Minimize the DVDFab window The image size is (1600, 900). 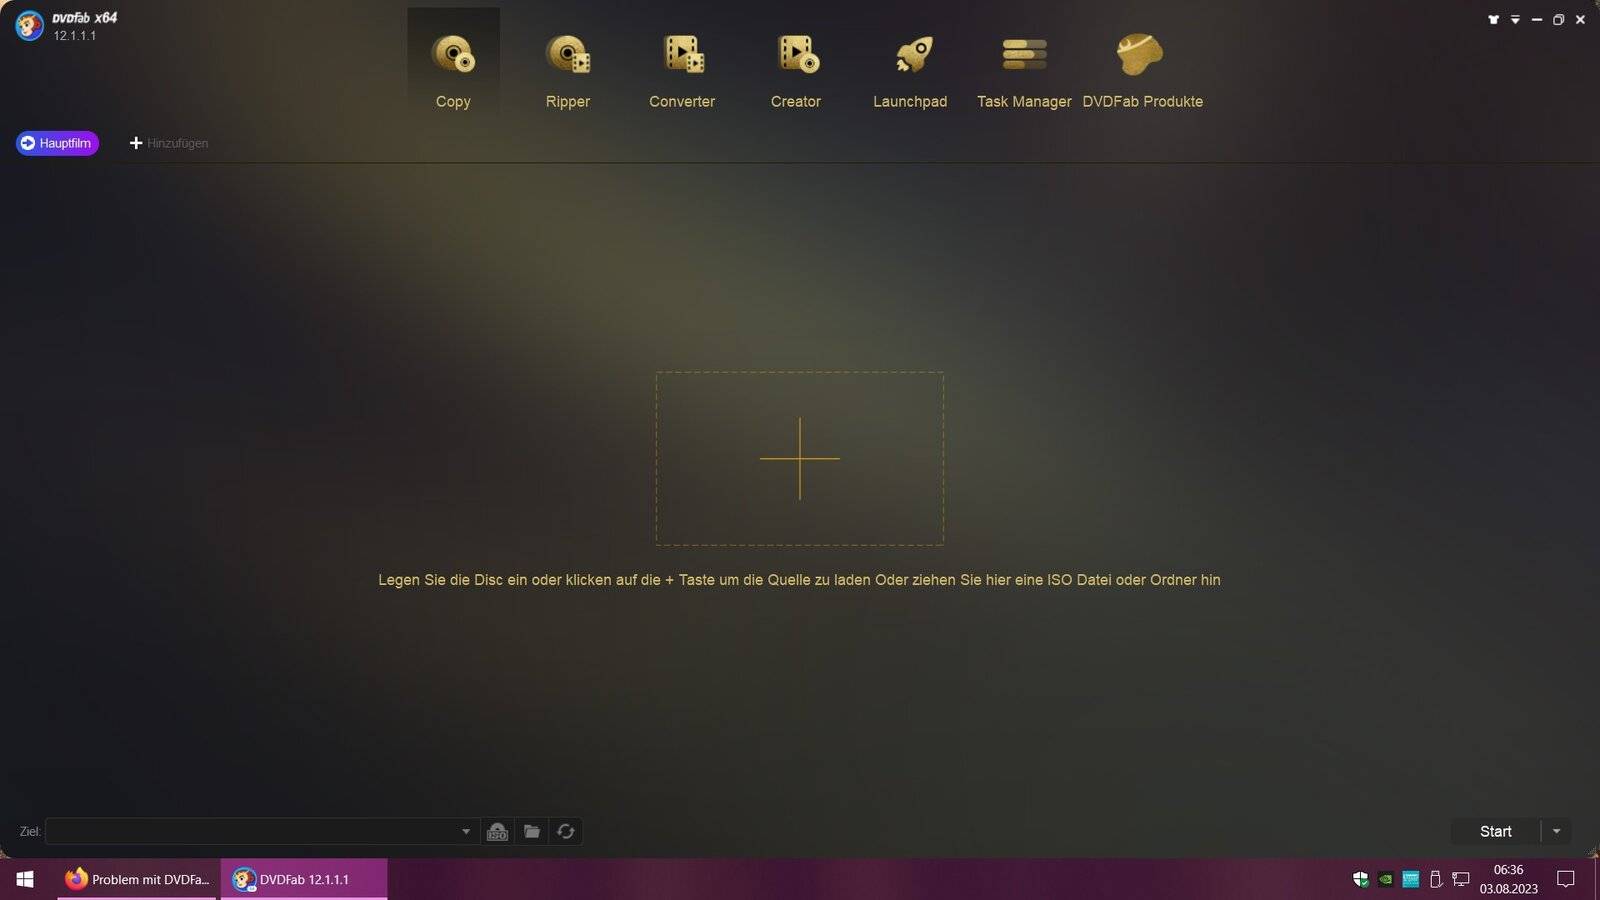pyautogui.click(x=1537, y=19)
